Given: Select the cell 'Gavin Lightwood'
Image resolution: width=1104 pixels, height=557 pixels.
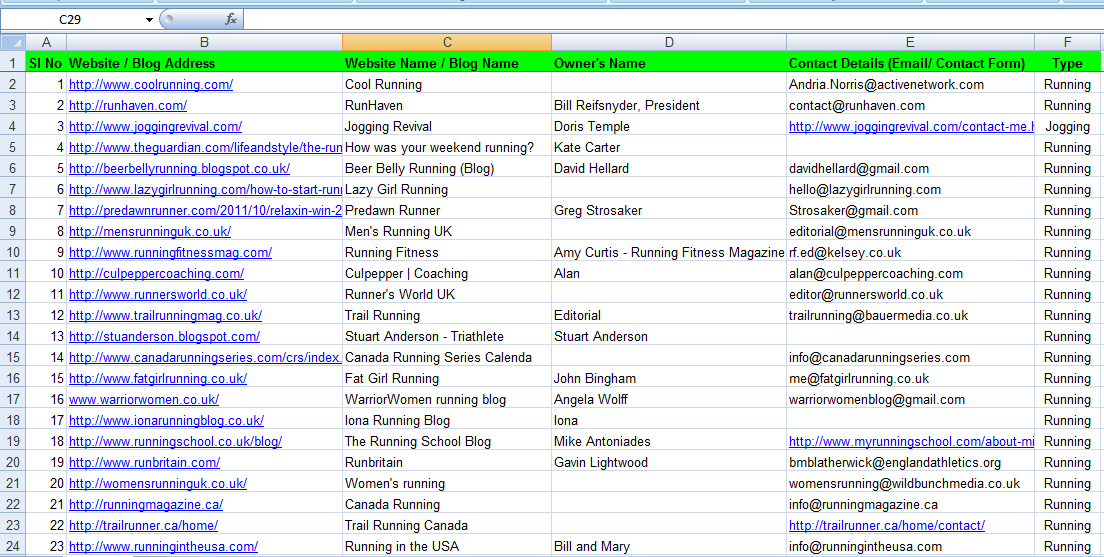Looking at the screenshot, I should [x=669, y=463].
